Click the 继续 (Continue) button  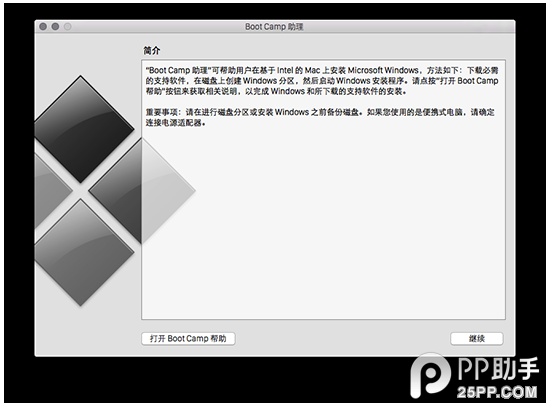(477, 339)
